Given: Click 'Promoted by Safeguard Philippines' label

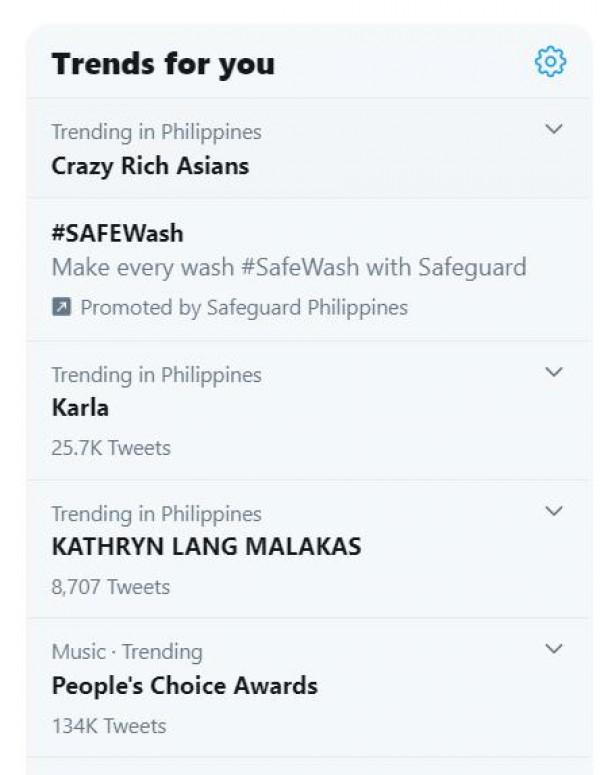Looking at the screenshot, I should [244, 308].
